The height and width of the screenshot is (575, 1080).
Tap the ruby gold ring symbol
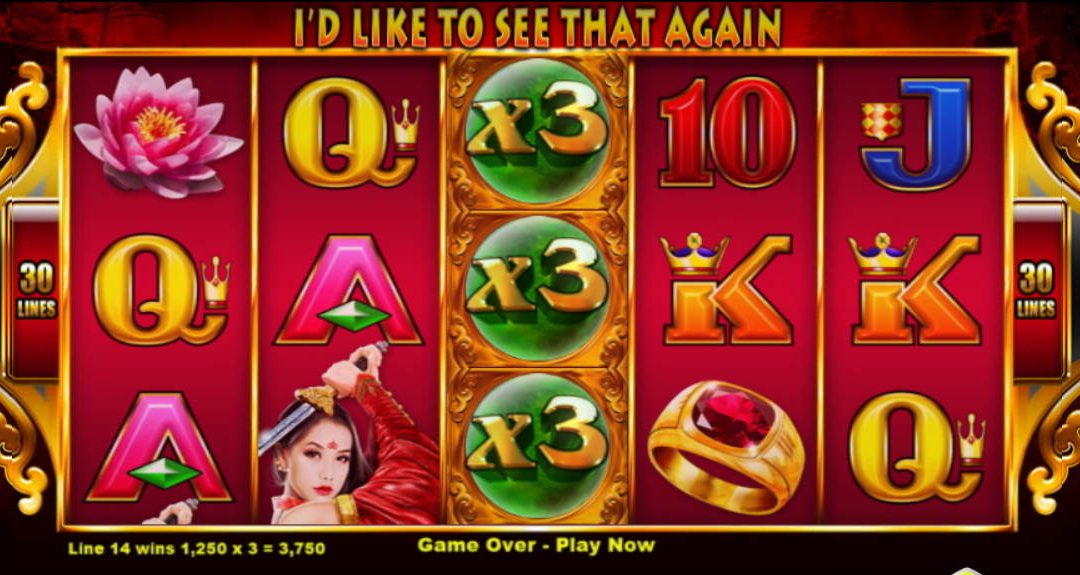point(726,448)
